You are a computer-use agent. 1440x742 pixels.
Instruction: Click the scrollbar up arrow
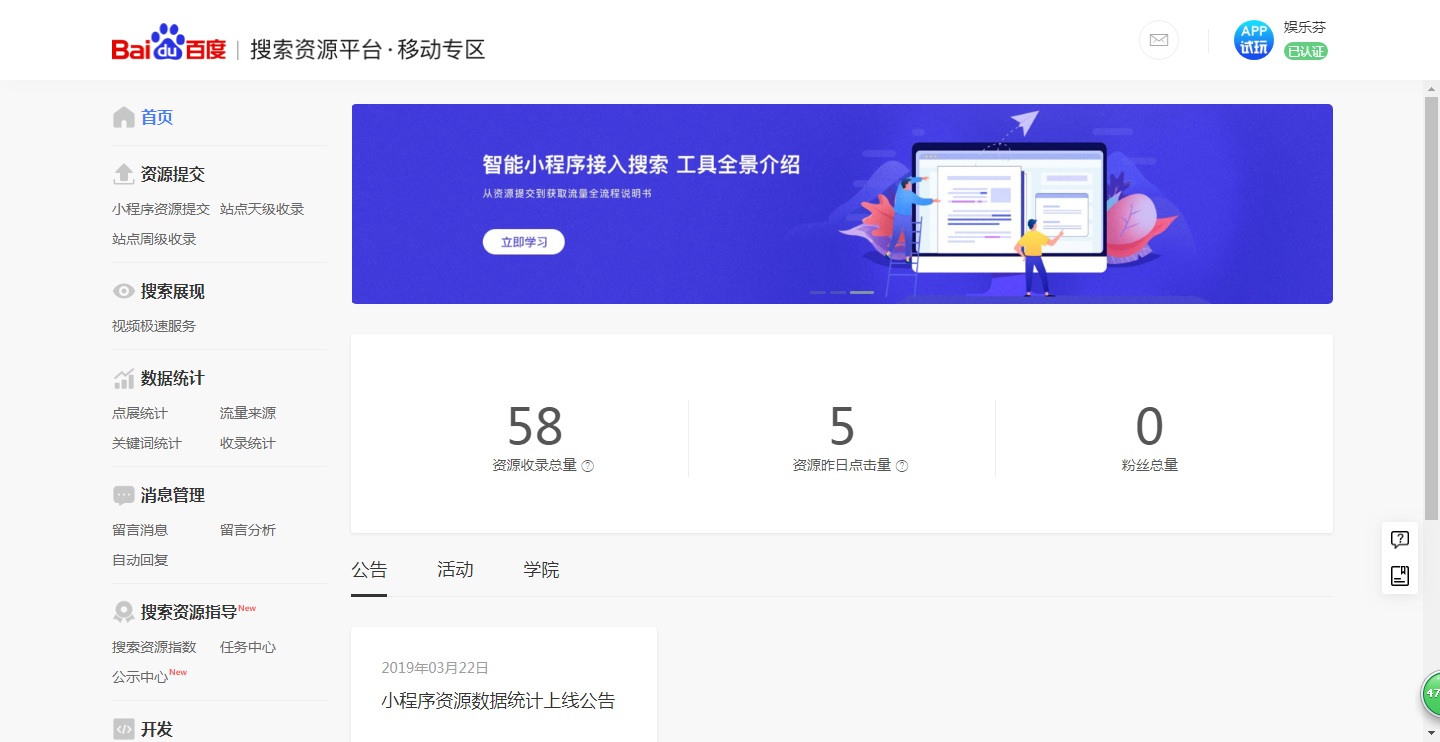1431,88
